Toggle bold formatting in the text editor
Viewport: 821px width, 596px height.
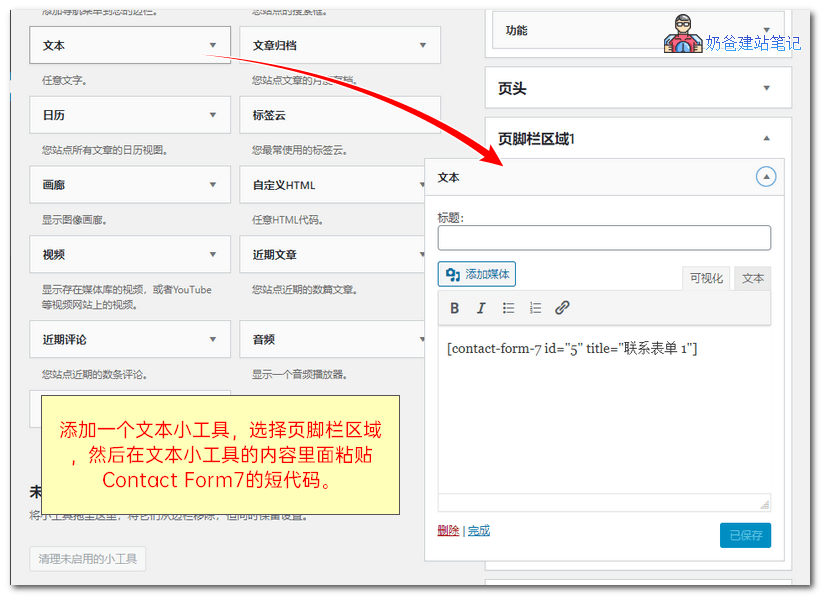pos(455,308)
